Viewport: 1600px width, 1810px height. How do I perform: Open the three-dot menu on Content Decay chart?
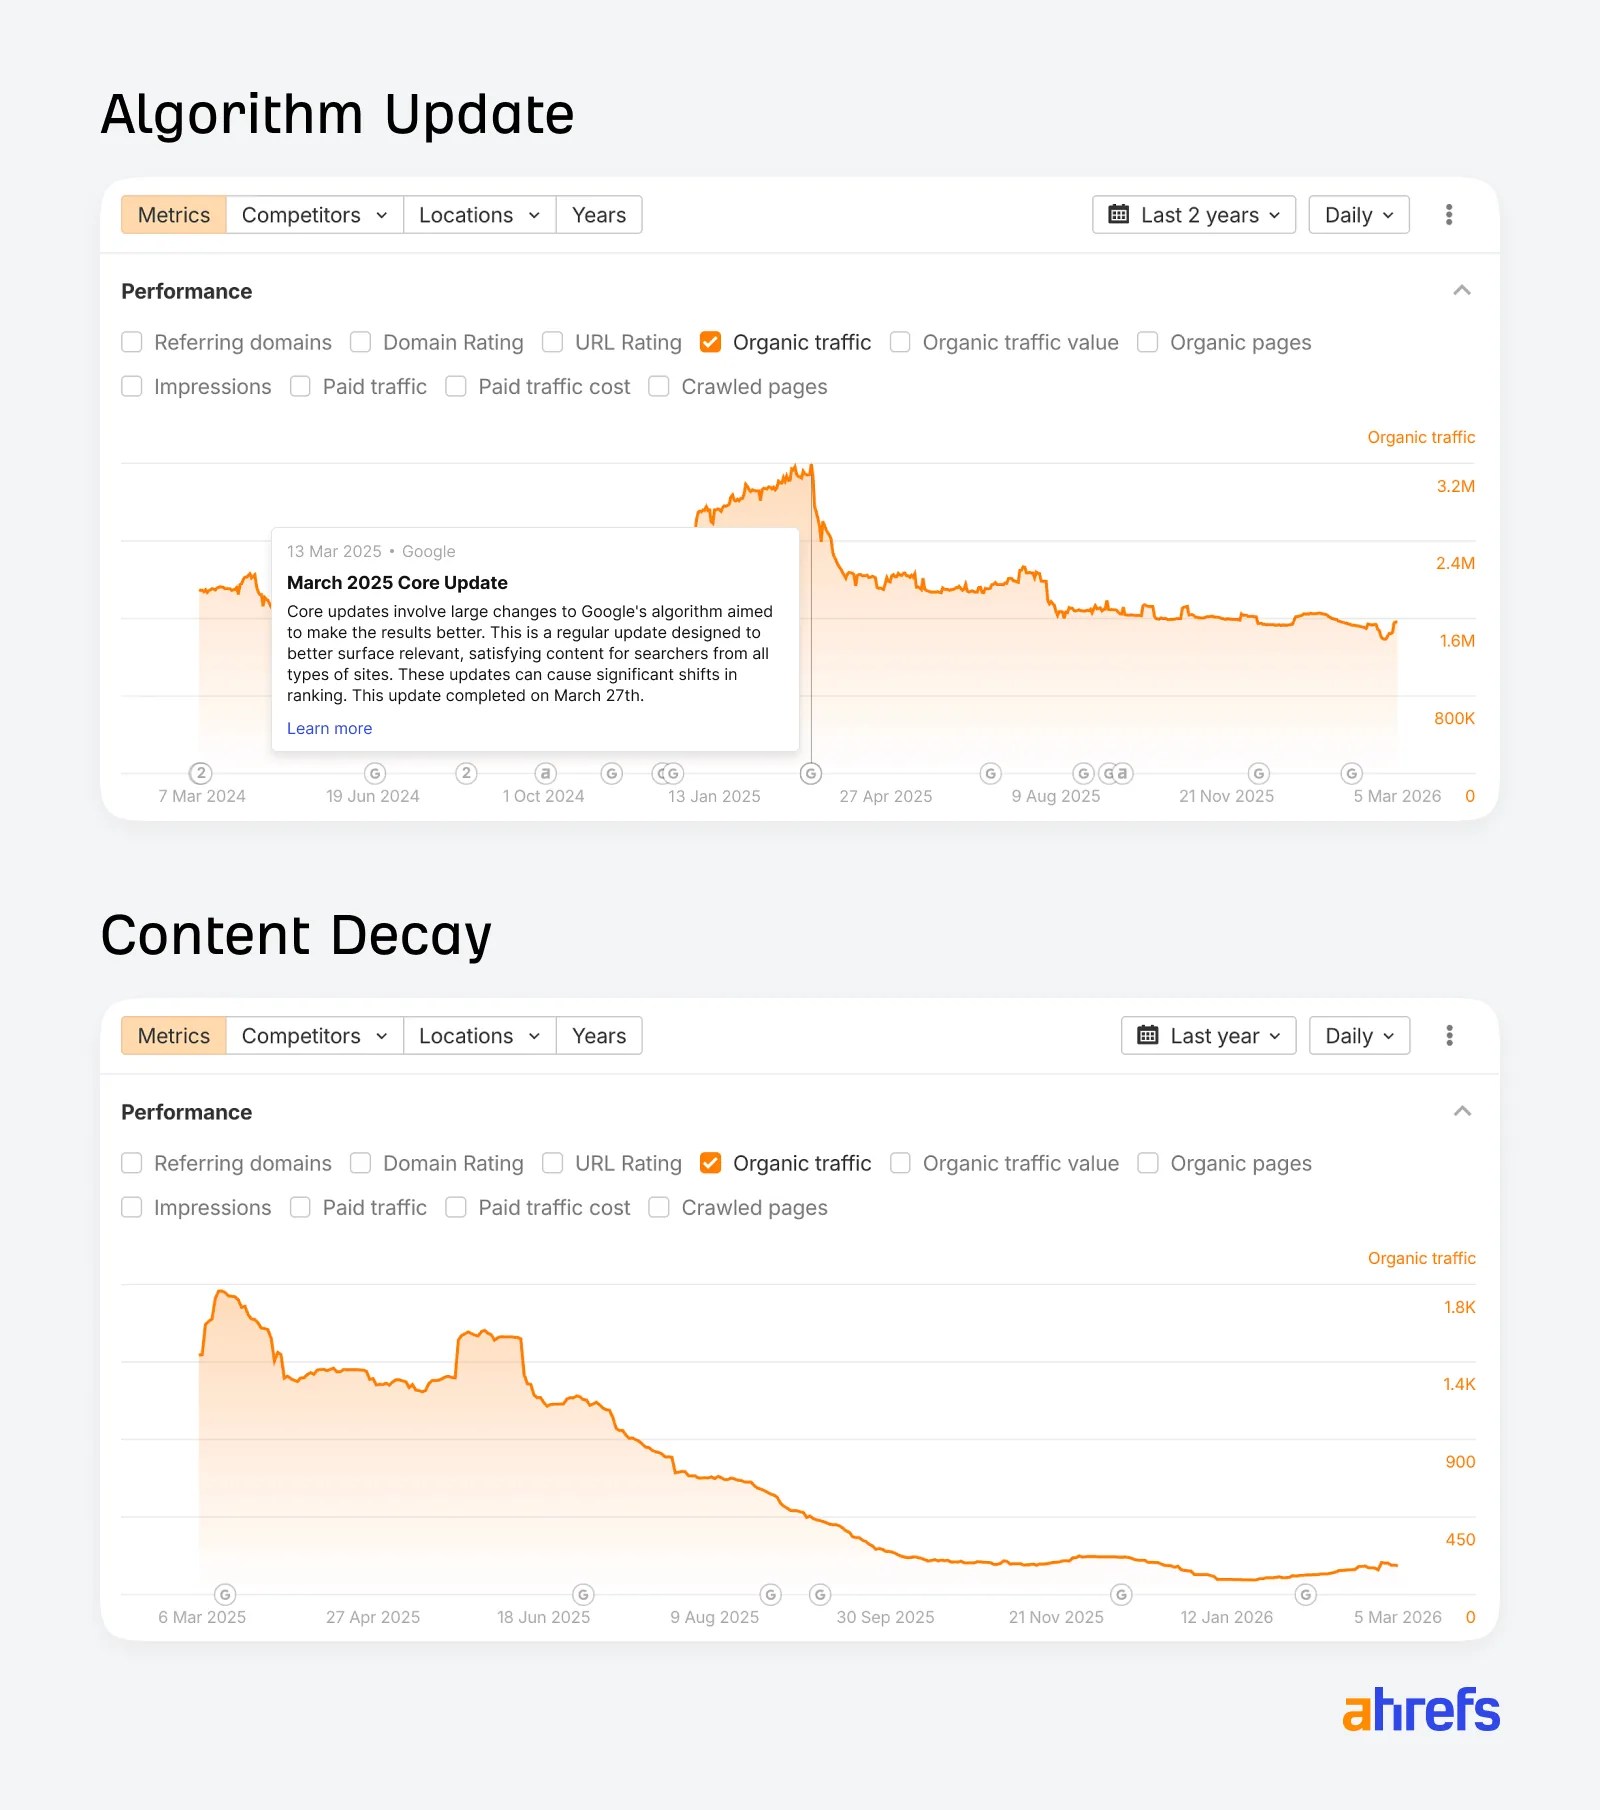tap(1449, 1035)
